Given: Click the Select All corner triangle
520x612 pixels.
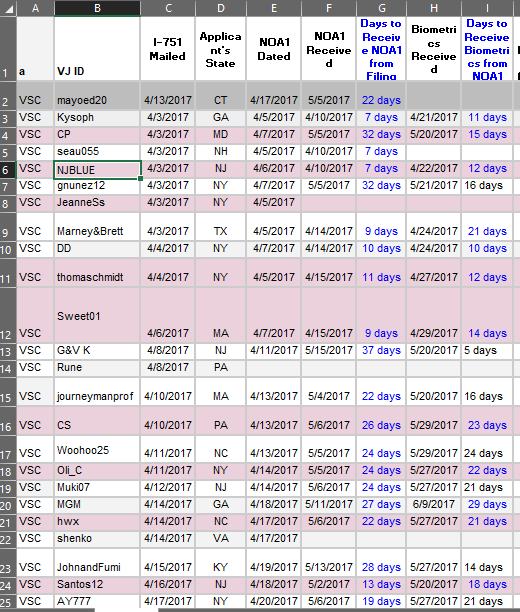Looking at the screenshot, I should (x=10, y=9).
